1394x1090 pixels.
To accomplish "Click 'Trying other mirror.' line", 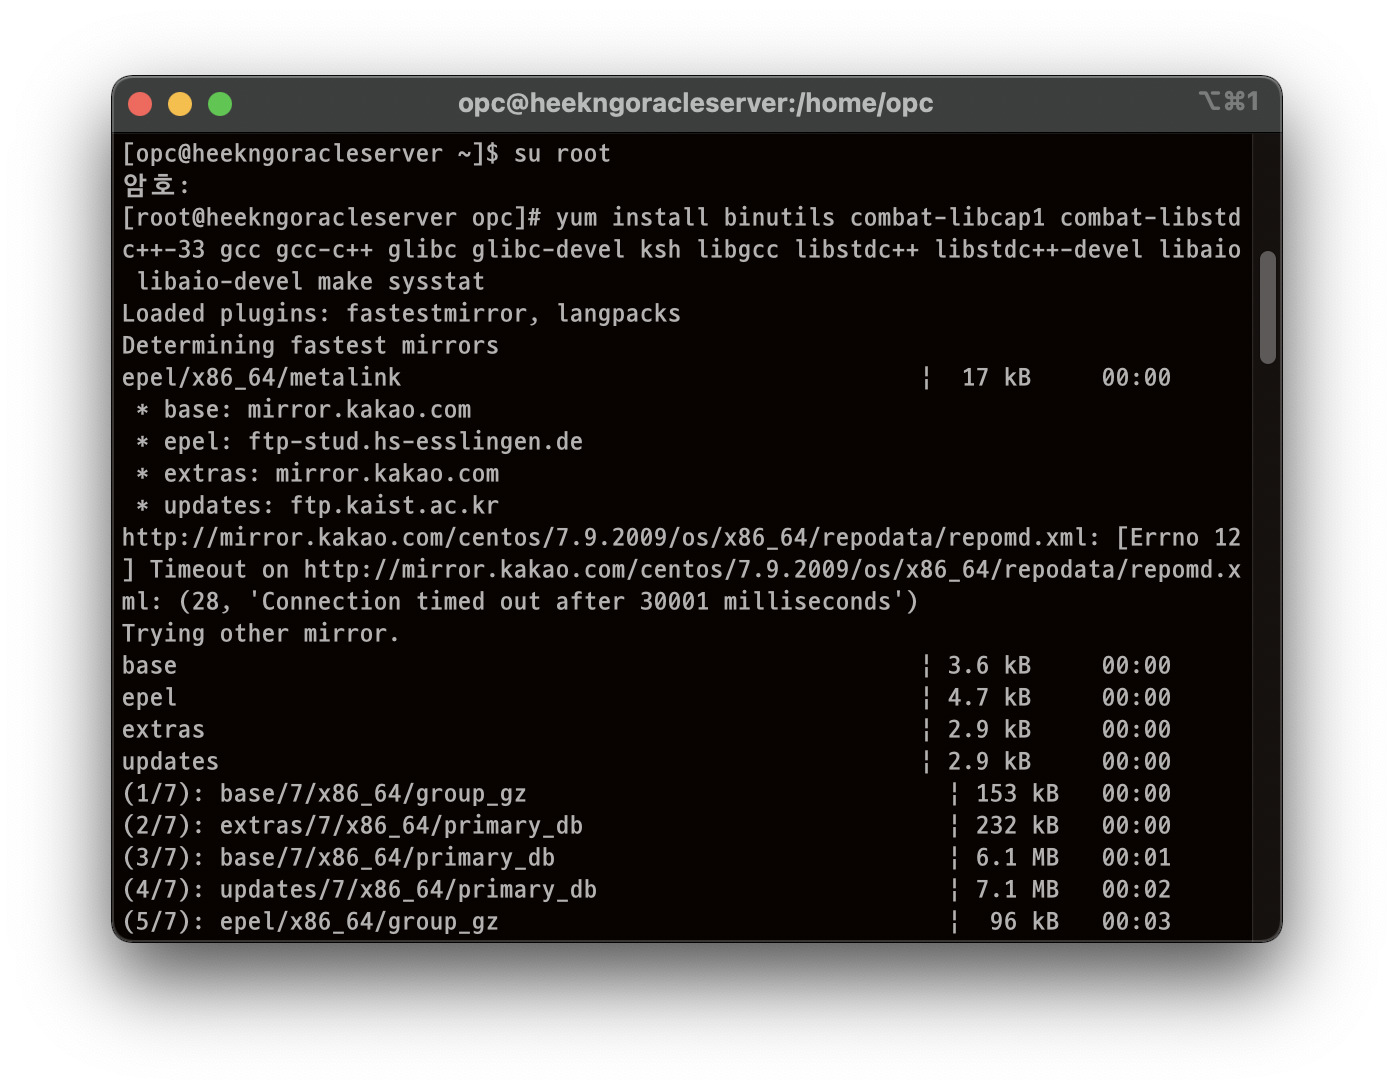I will click(261, 634).
